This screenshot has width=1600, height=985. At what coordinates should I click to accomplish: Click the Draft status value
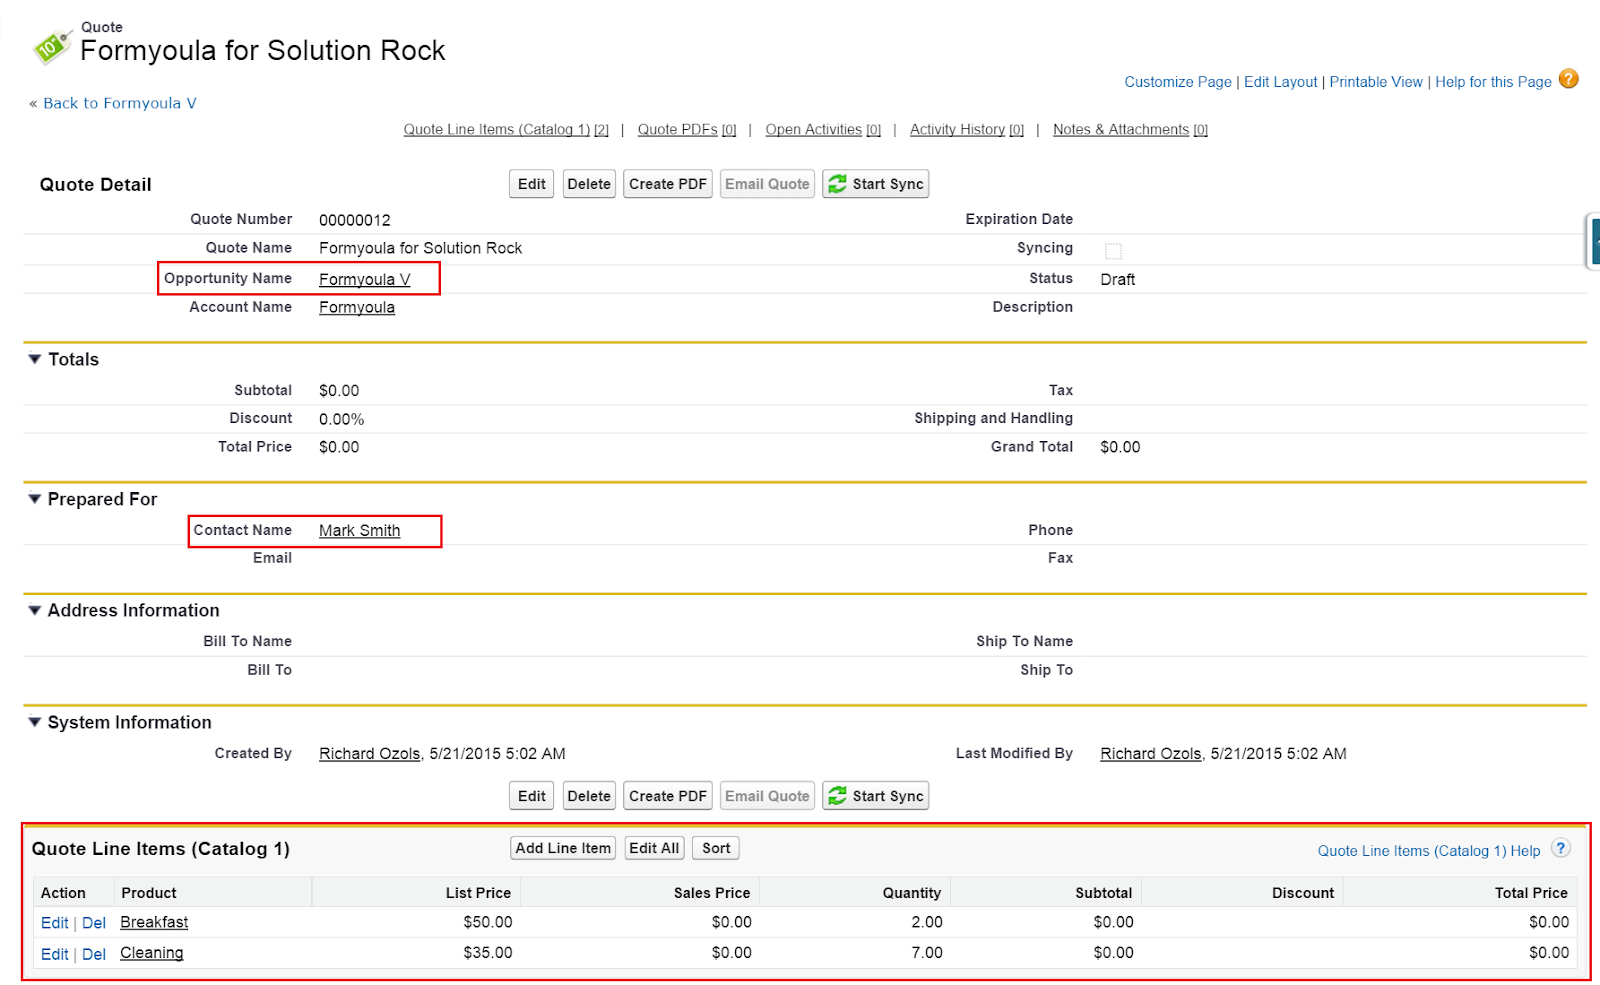pyautogui.click(x=1118, y=280)
